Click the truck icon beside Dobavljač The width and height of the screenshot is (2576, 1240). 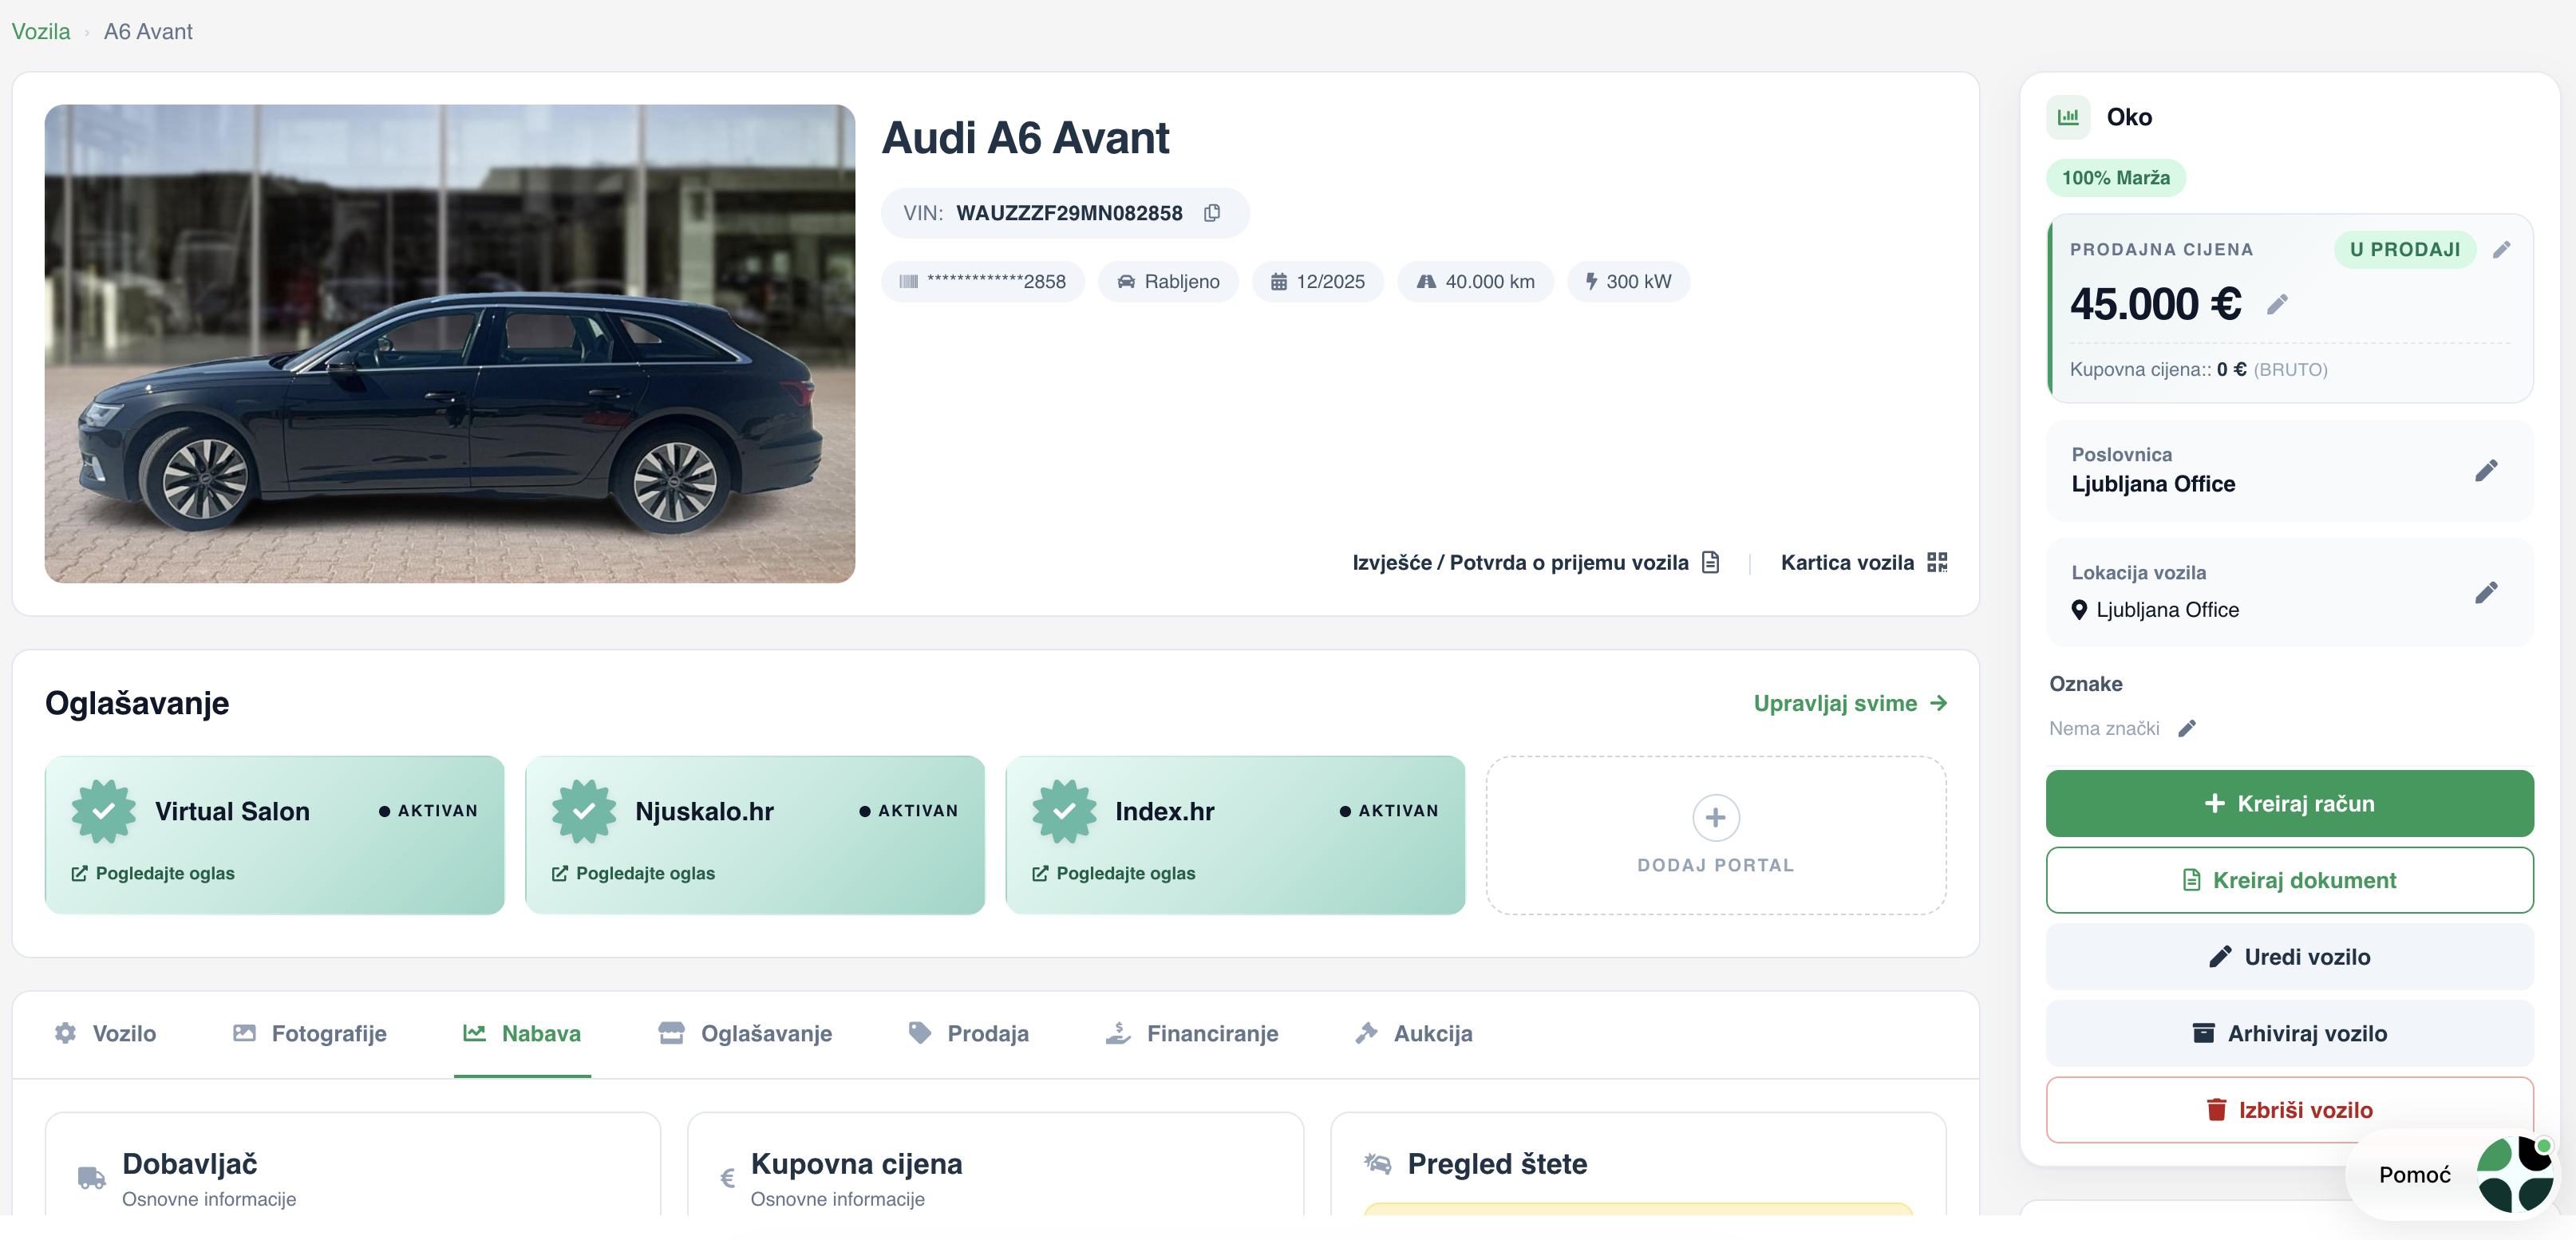[x=92, y=1178]
